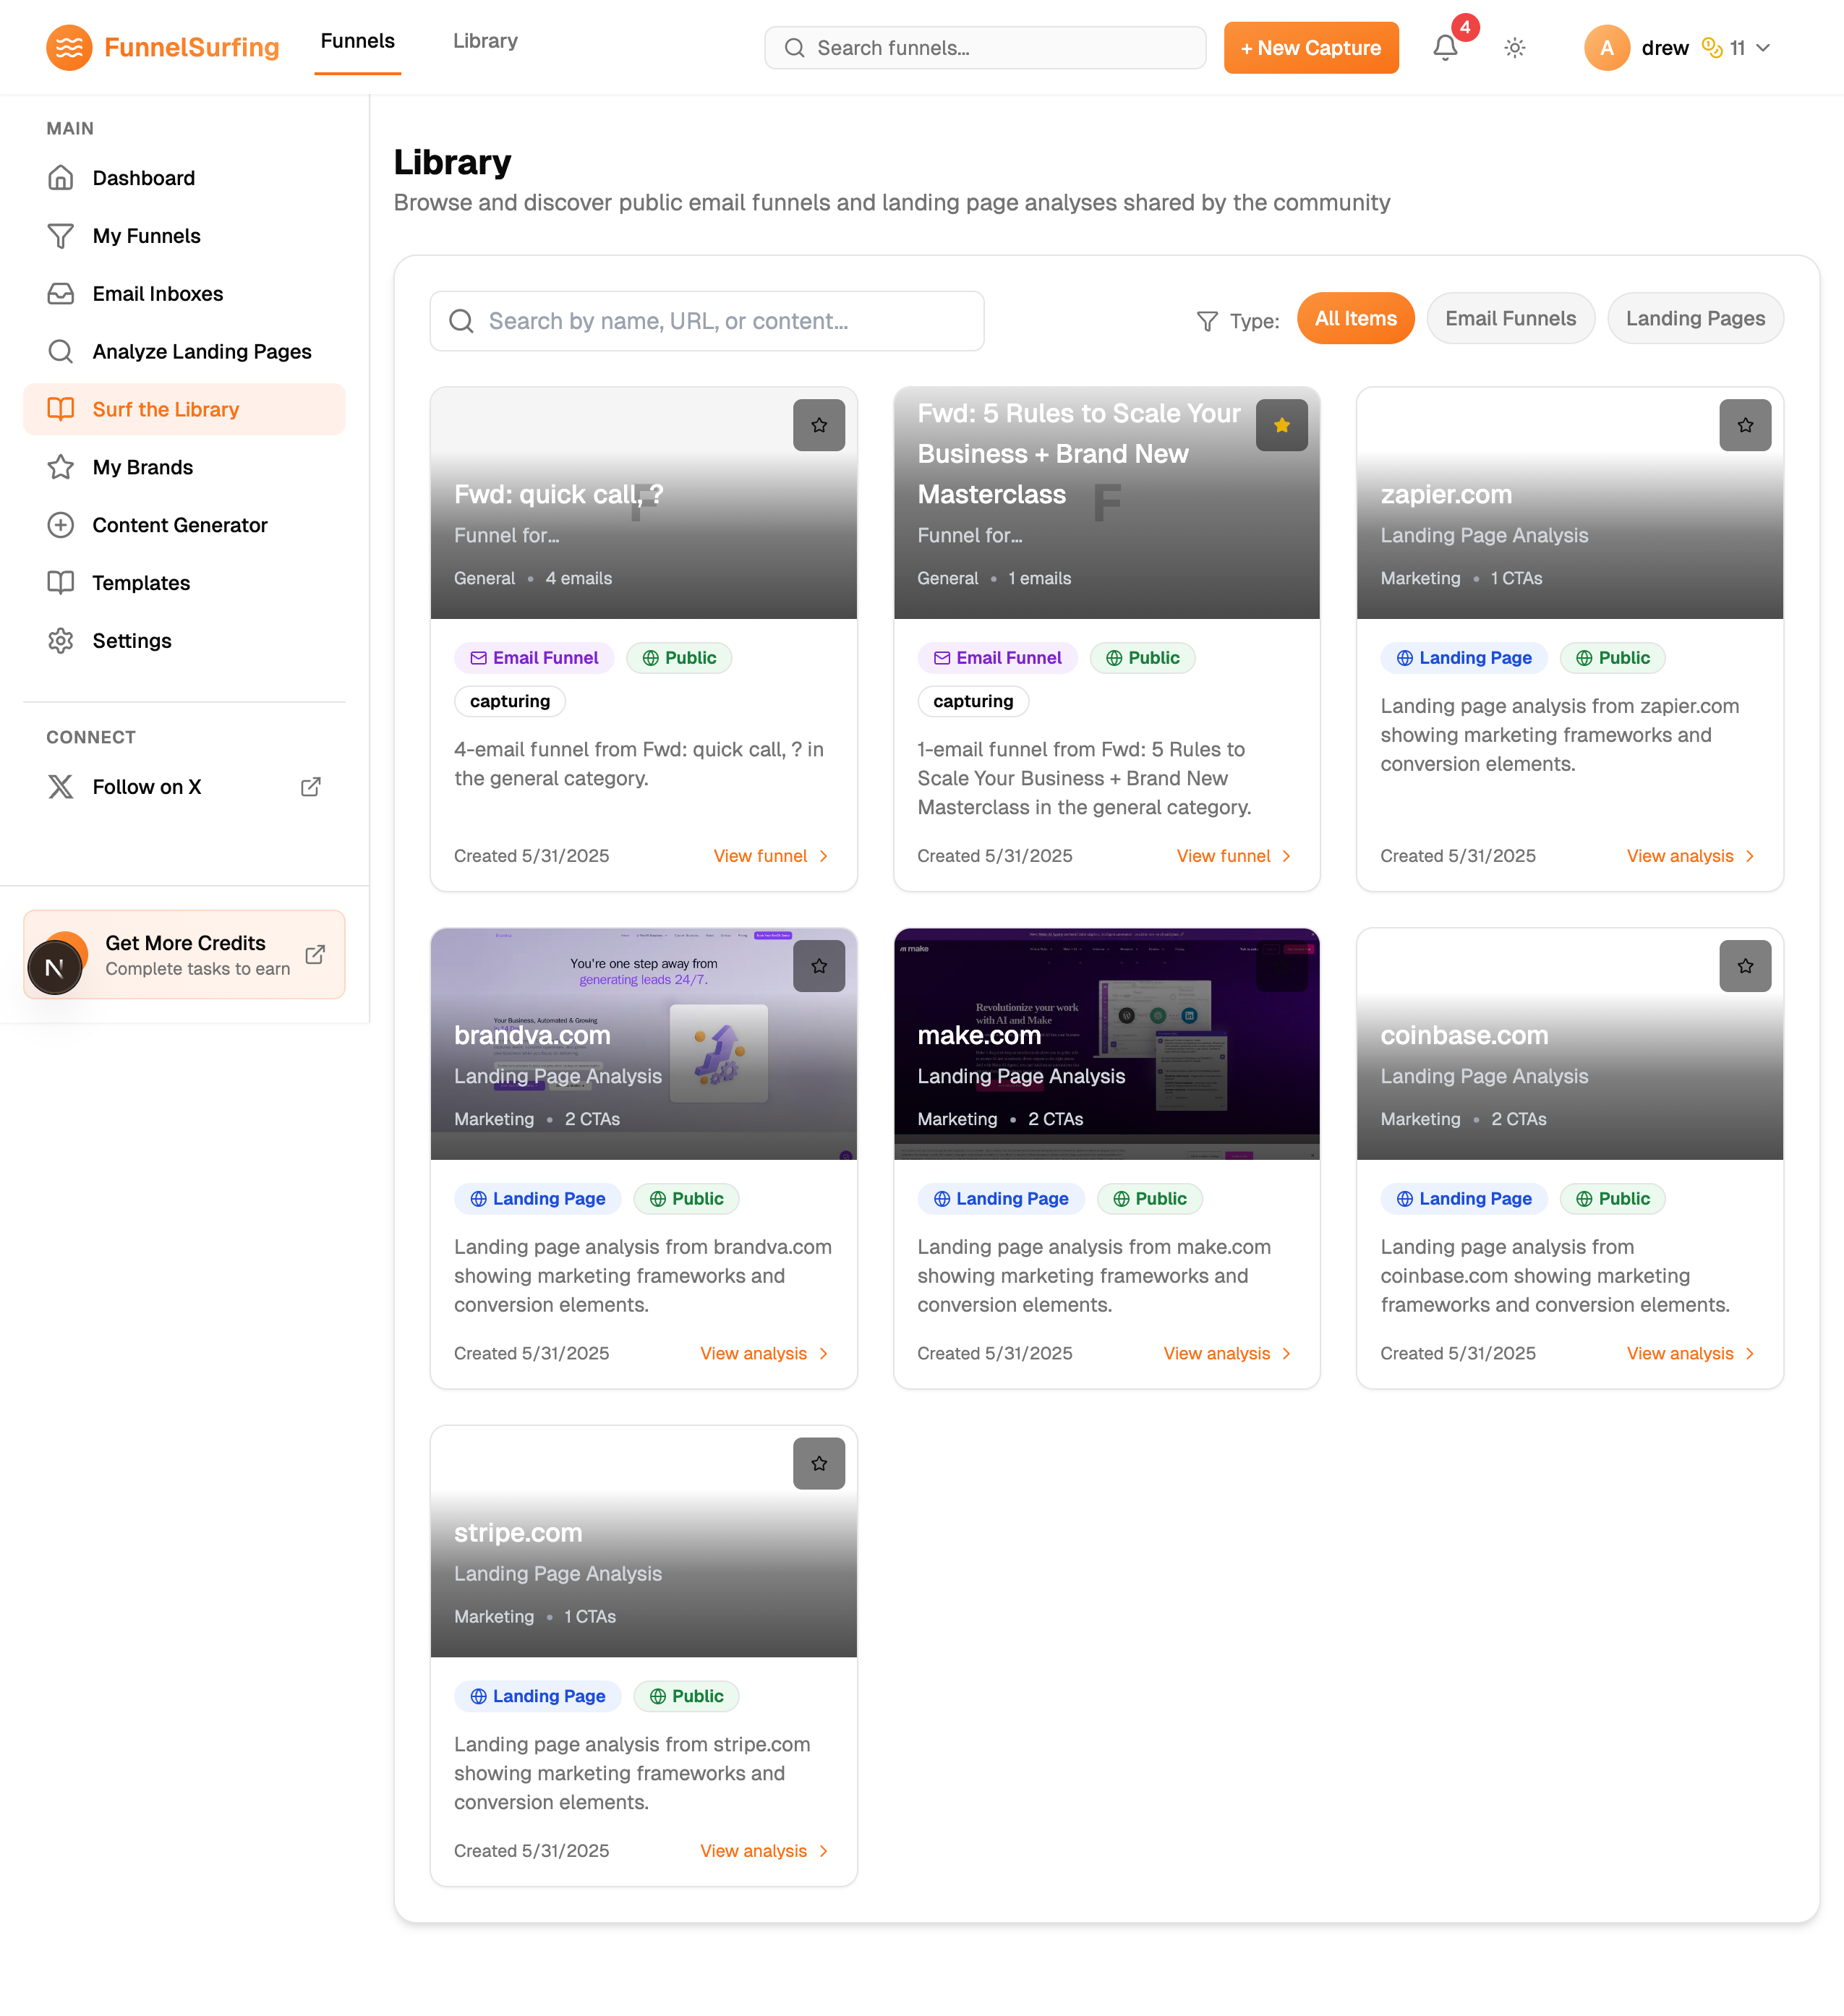The width and height of the screenshot is (1844, 2016).
Task: Open Dashboard in the sidebar
Action: pos(184,178)
